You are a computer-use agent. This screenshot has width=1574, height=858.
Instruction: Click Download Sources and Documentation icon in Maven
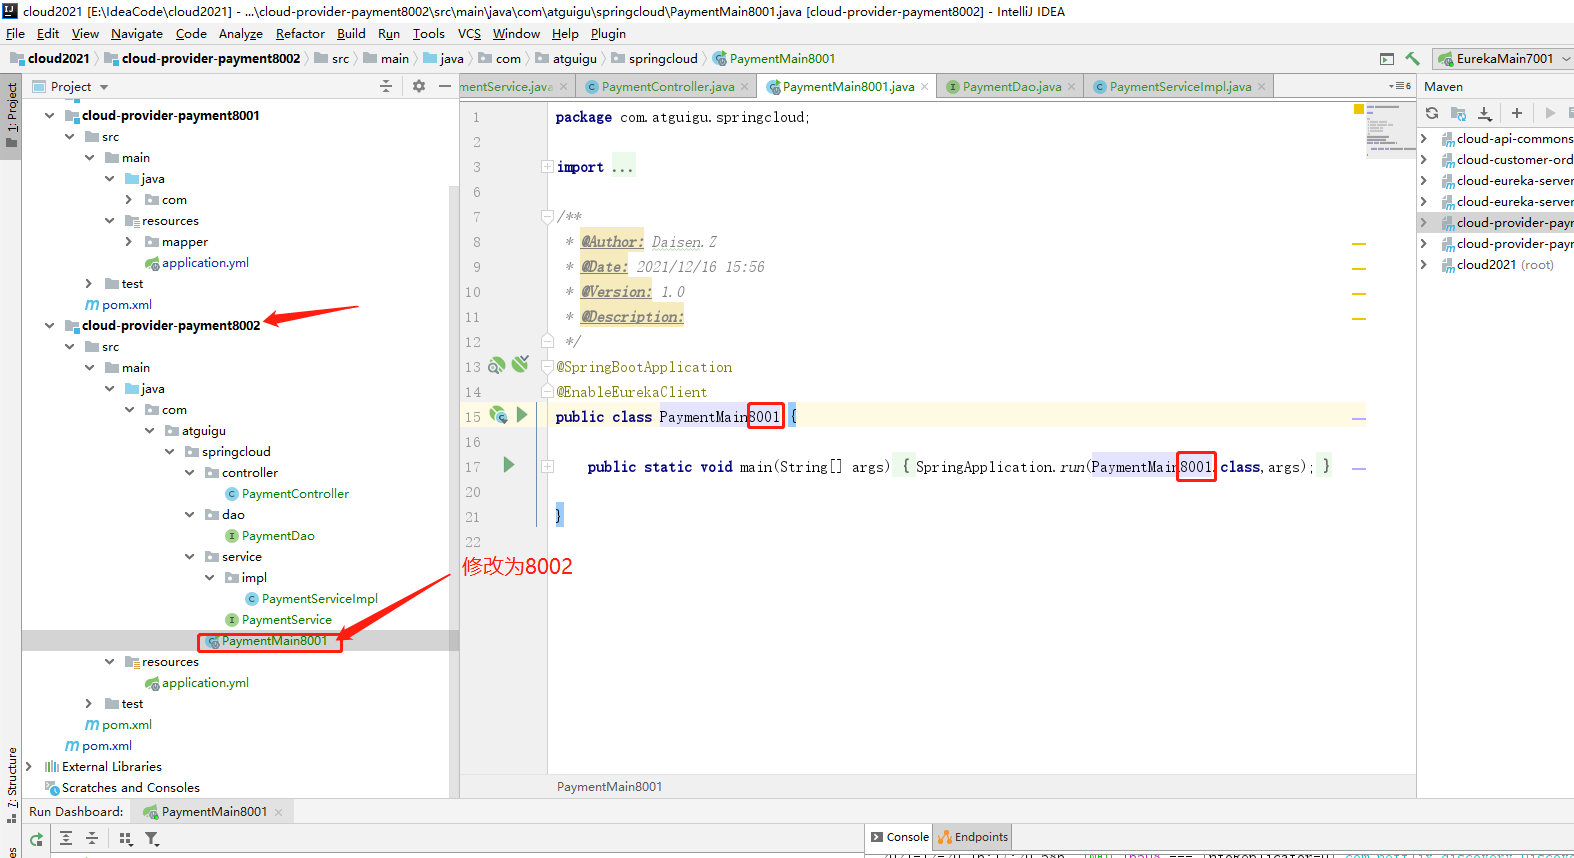[x=1485, y=113]
